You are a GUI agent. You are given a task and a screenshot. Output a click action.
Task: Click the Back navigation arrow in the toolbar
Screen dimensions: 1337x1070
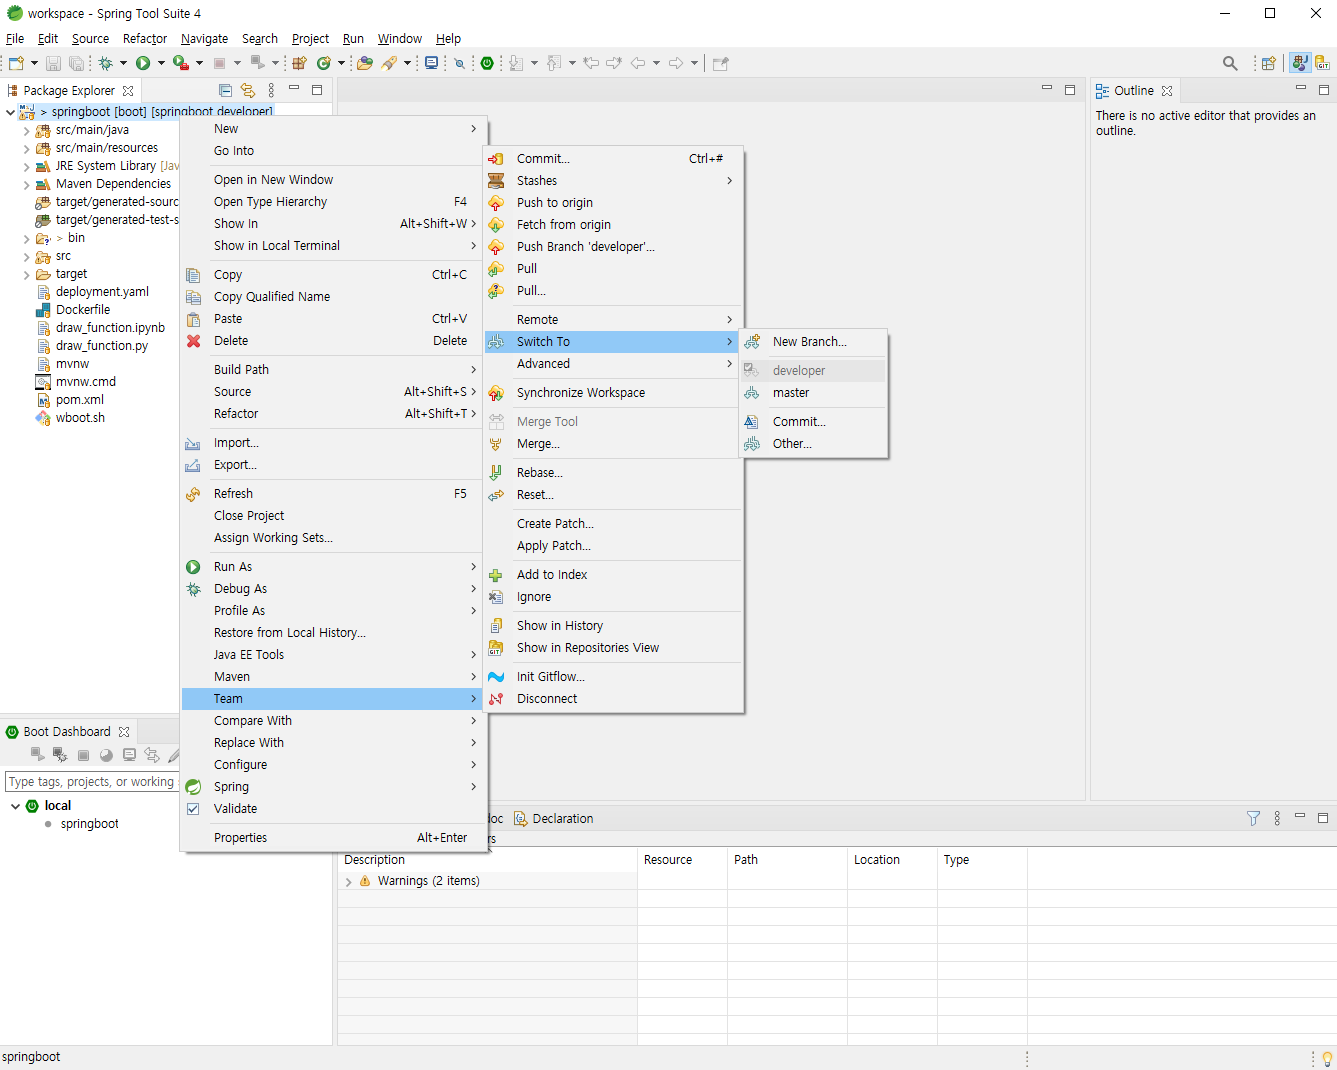(x=637, y=63)
